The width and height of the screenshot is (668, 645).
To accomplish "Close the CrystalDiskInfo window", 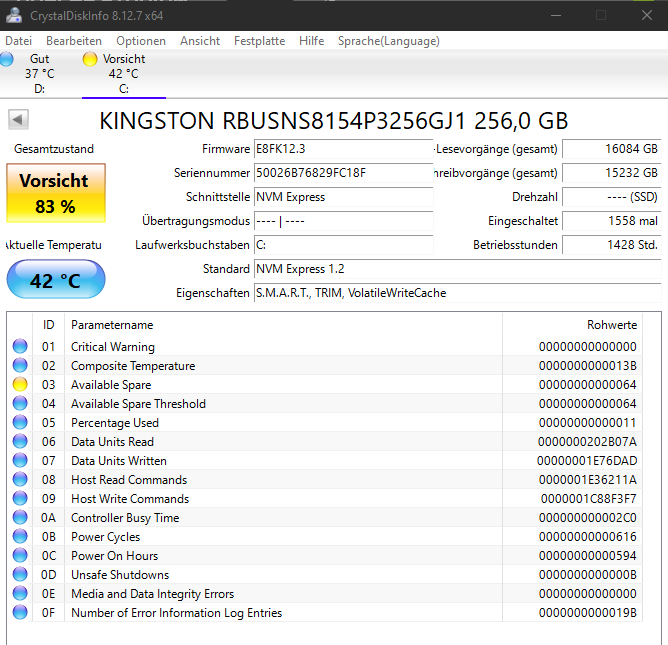I will (x=647, y=15).
